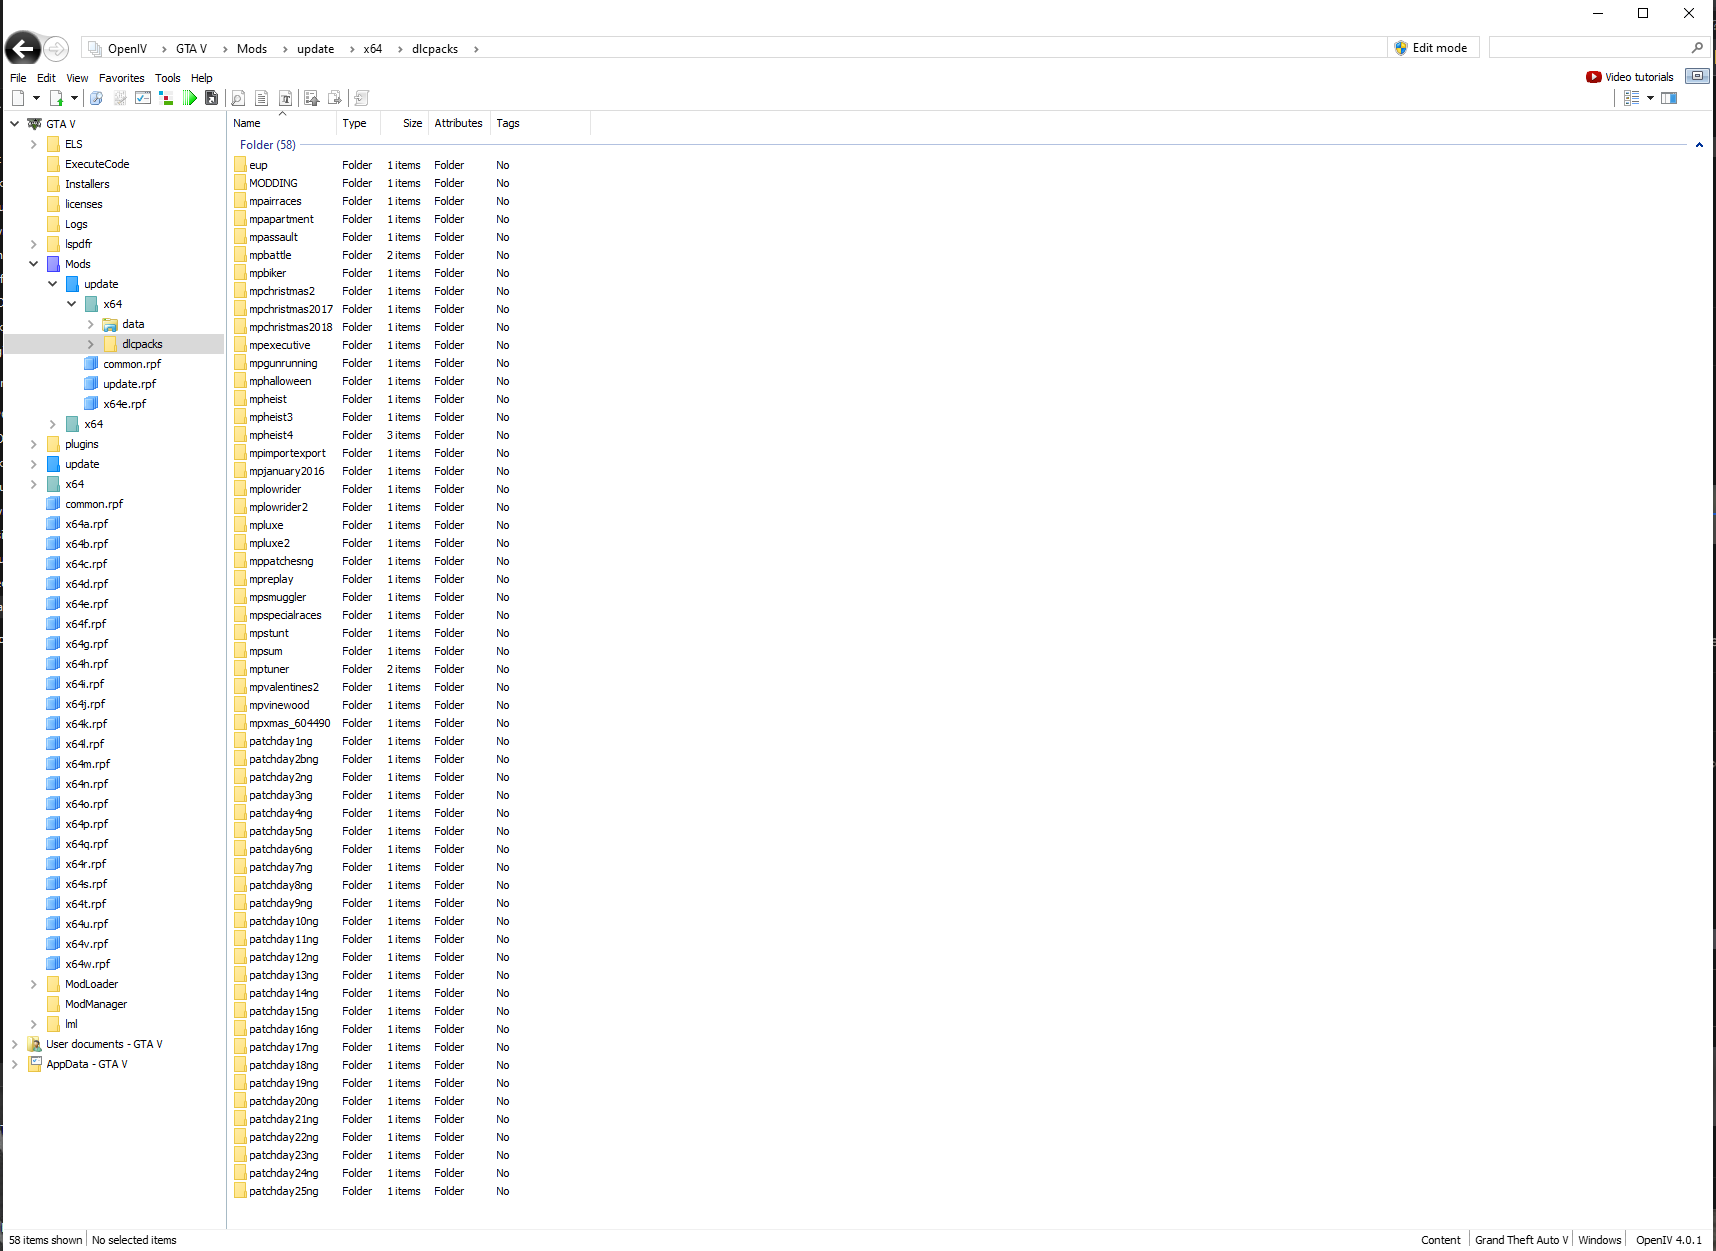This screenshot has width=1716, height=1251.
Task: Click the document with letter T toolbar icon
Action: tap(286, 98)
